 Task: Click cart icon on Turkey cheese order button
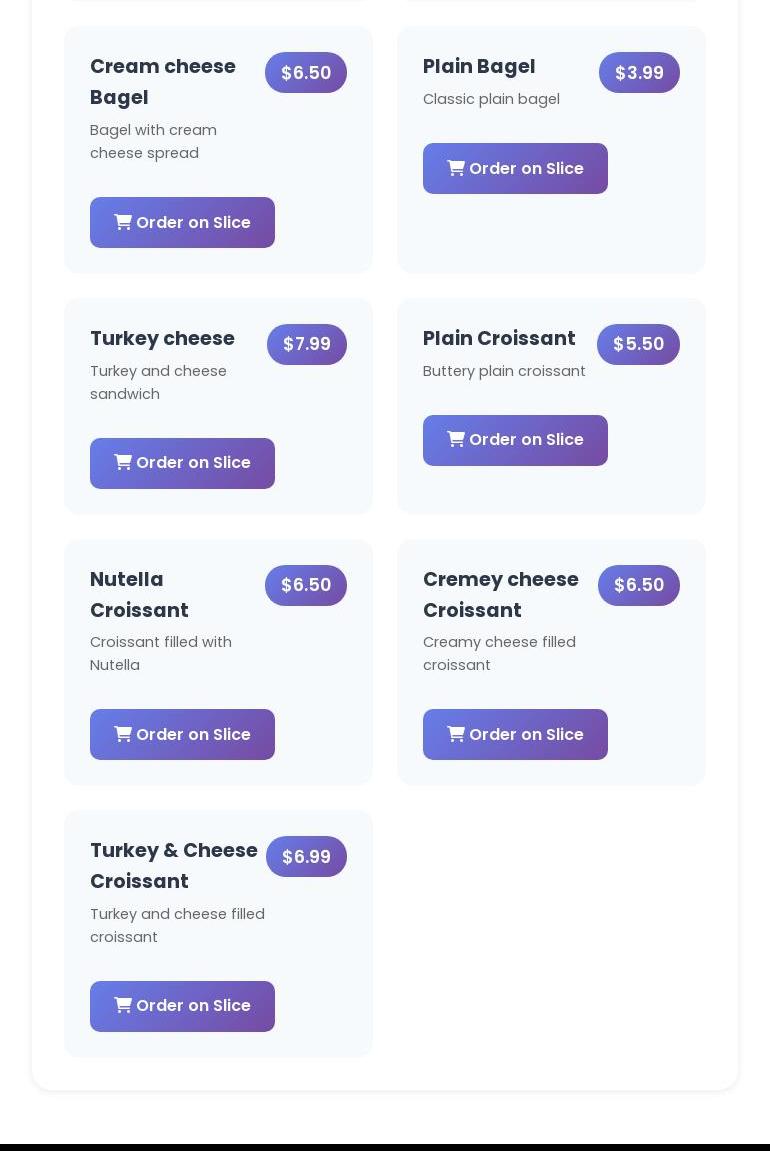click(123, 462)
